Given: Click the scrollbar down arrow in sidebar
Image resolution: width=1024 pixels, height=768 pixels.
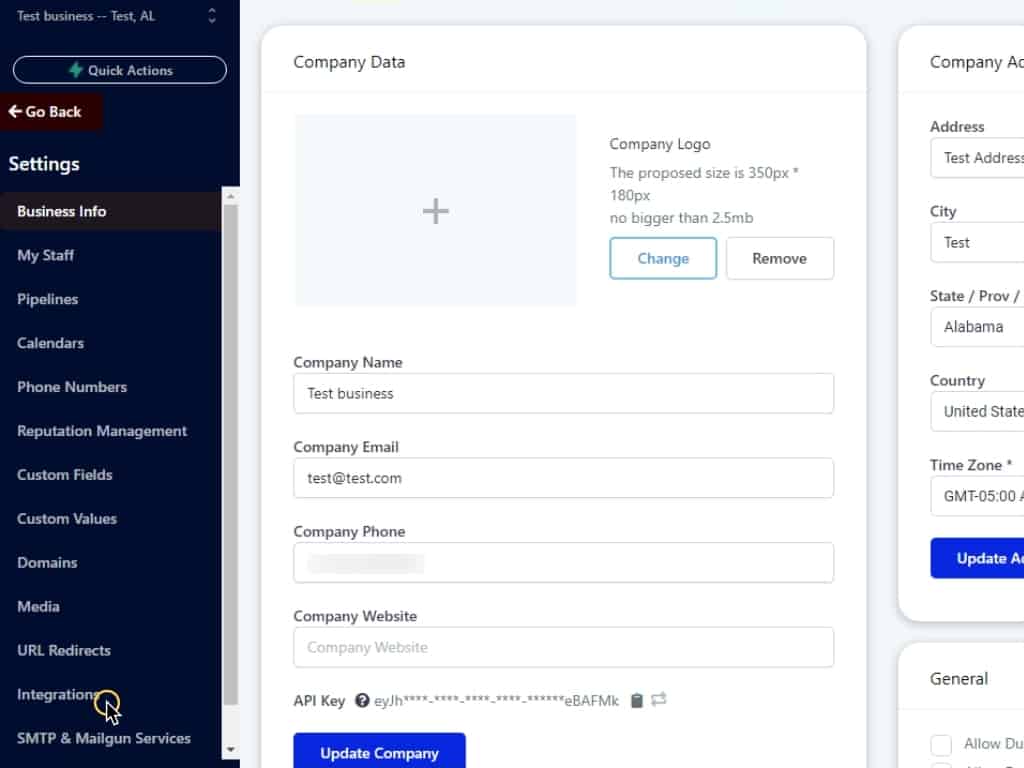Looking at the screenshot, I should tap(231, 749).
